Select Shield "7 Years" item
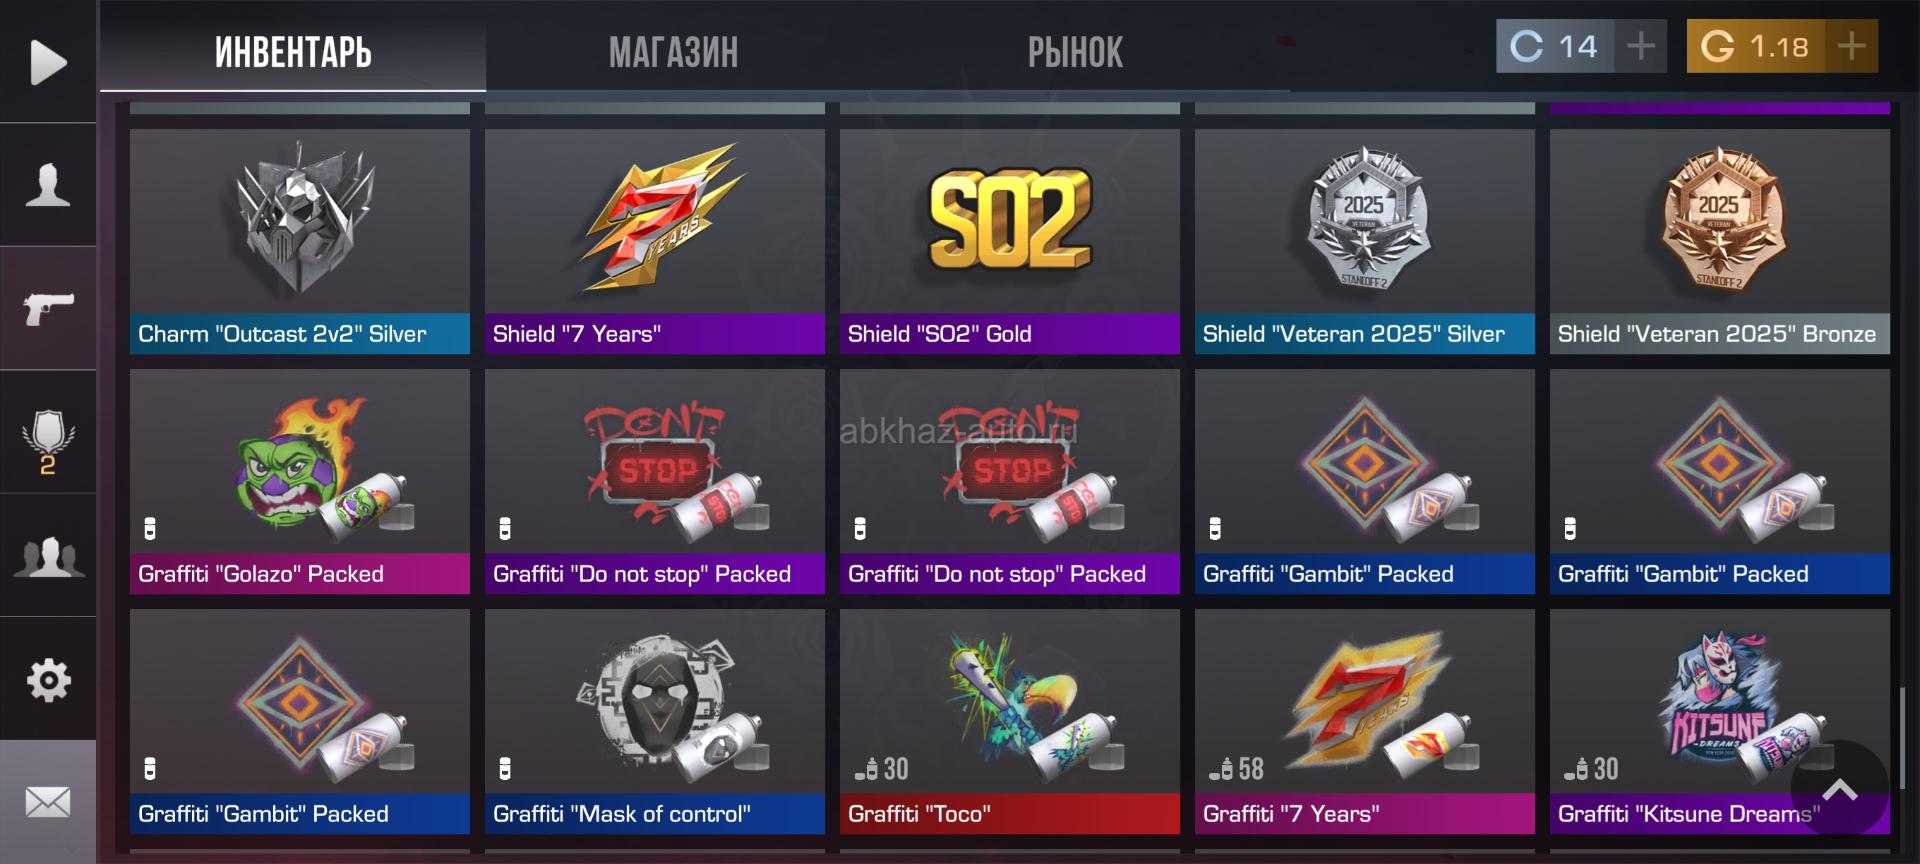Viewport: 1920px width, 864px height. click(655, 241)
